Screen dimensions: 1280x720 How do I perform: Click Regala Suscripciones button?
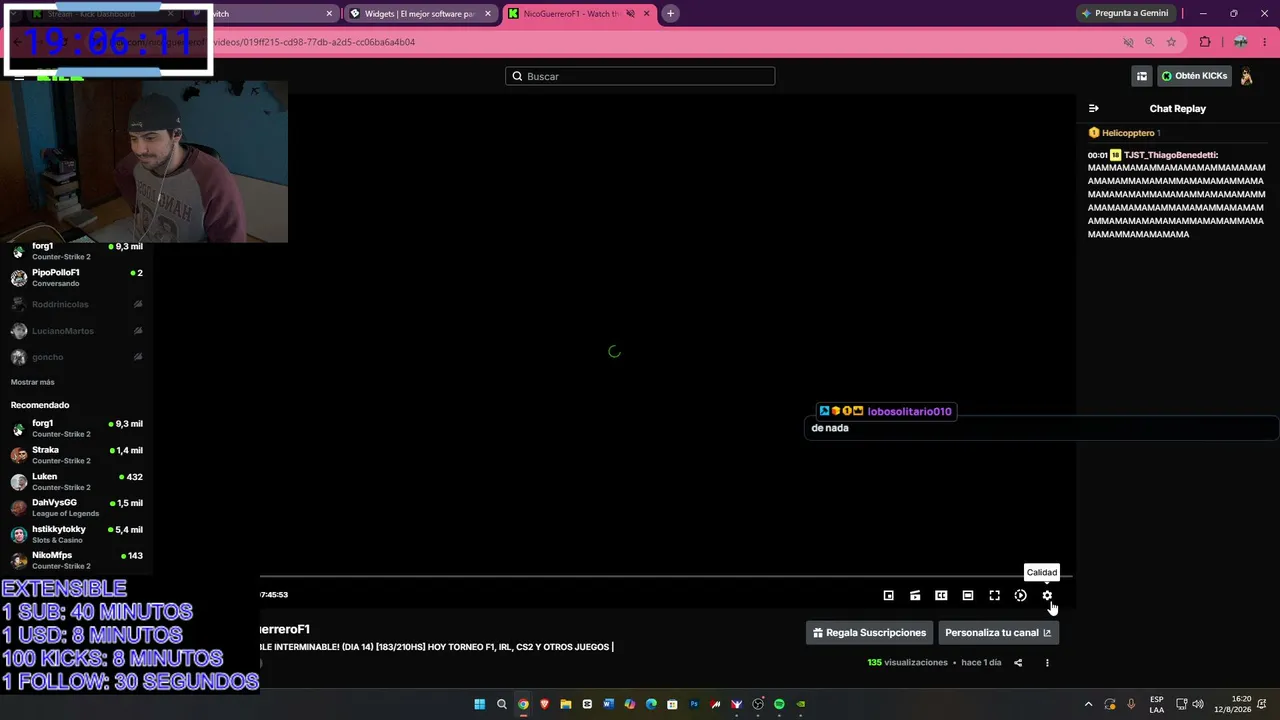(x=869, y=632)
